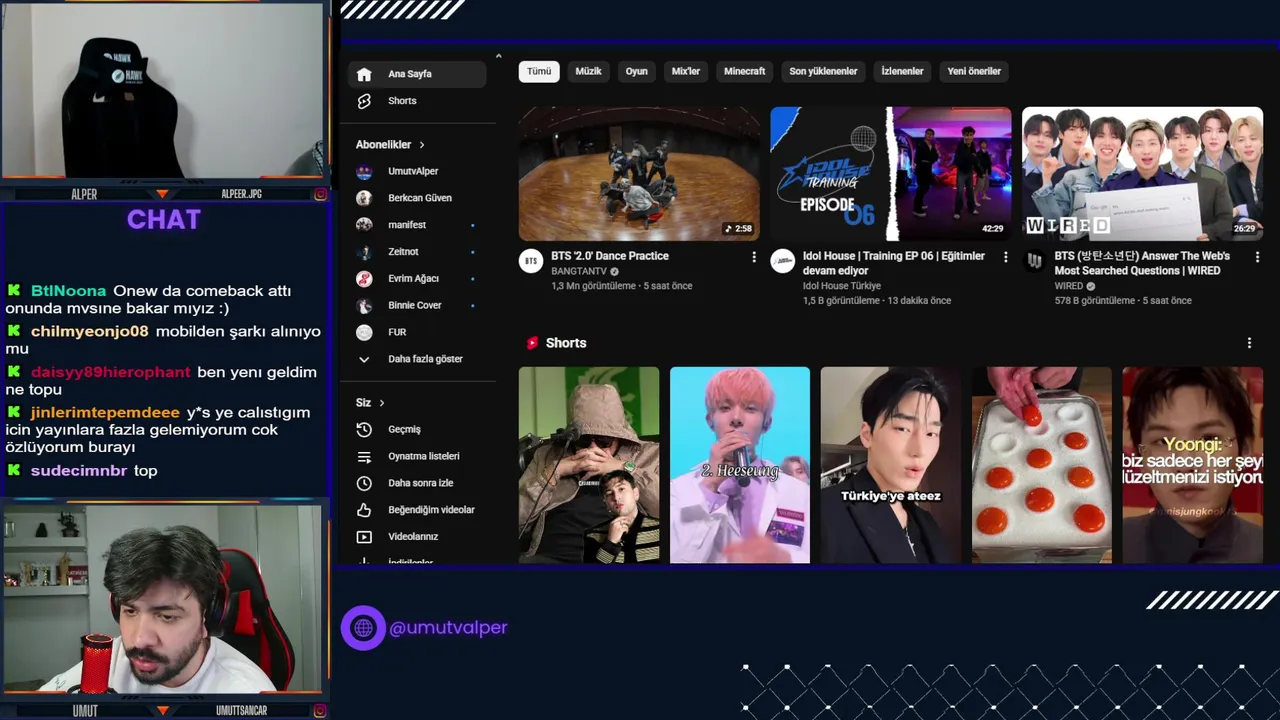Select the Mix'ler filter chip
This screenshot has height=720, width=1280.
point(686,71)
